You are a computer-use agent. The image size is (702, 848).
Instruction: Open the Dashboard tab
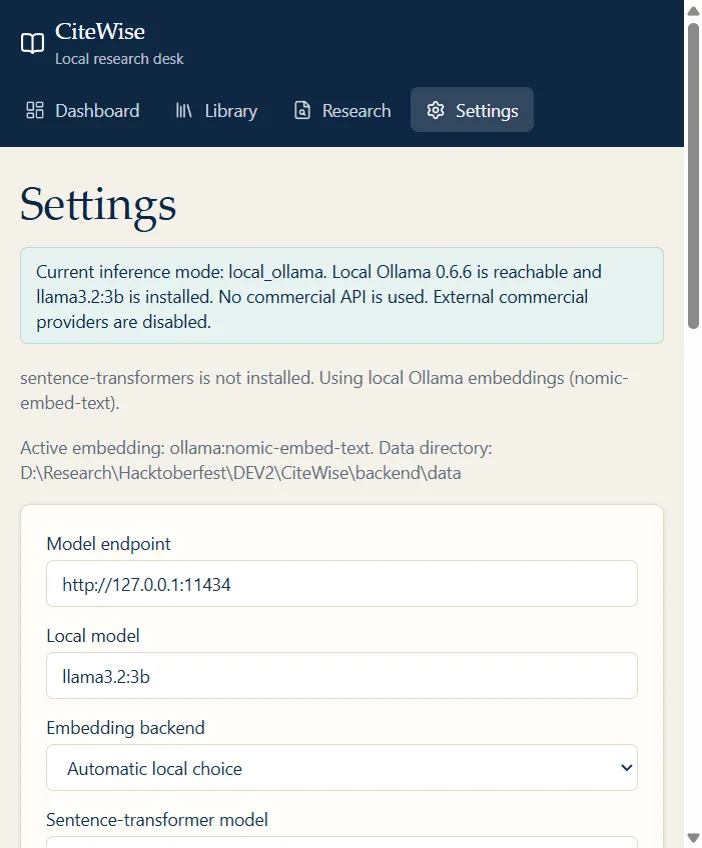click(x=83, y=110)
